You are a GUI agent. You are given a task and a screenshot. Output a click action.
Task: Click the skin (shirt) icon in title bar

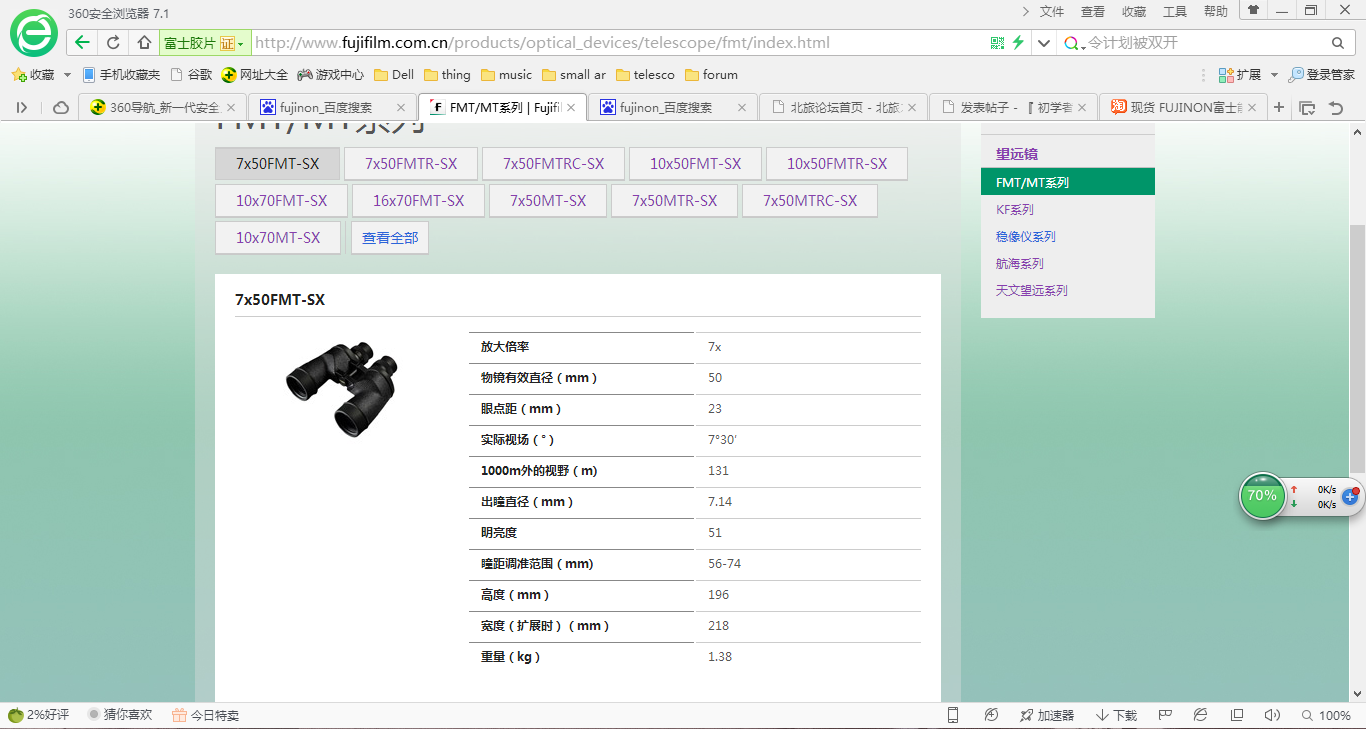coord(1253,10)
